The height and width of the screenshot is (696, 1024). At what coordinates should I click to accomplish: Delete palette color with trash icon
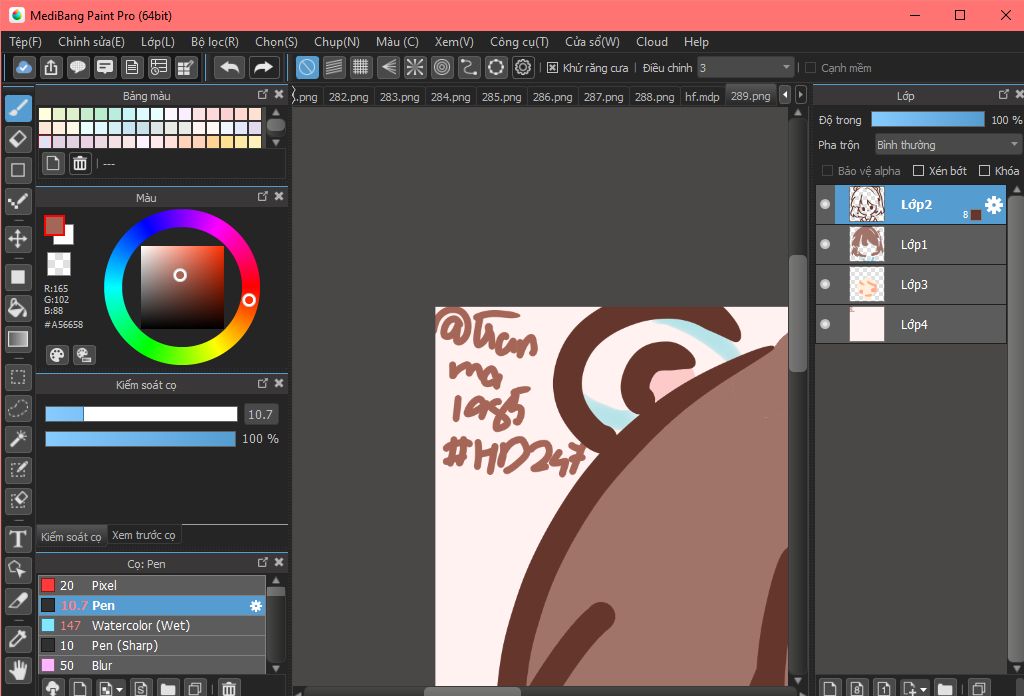pyautogui.click(x=80, y=163)
